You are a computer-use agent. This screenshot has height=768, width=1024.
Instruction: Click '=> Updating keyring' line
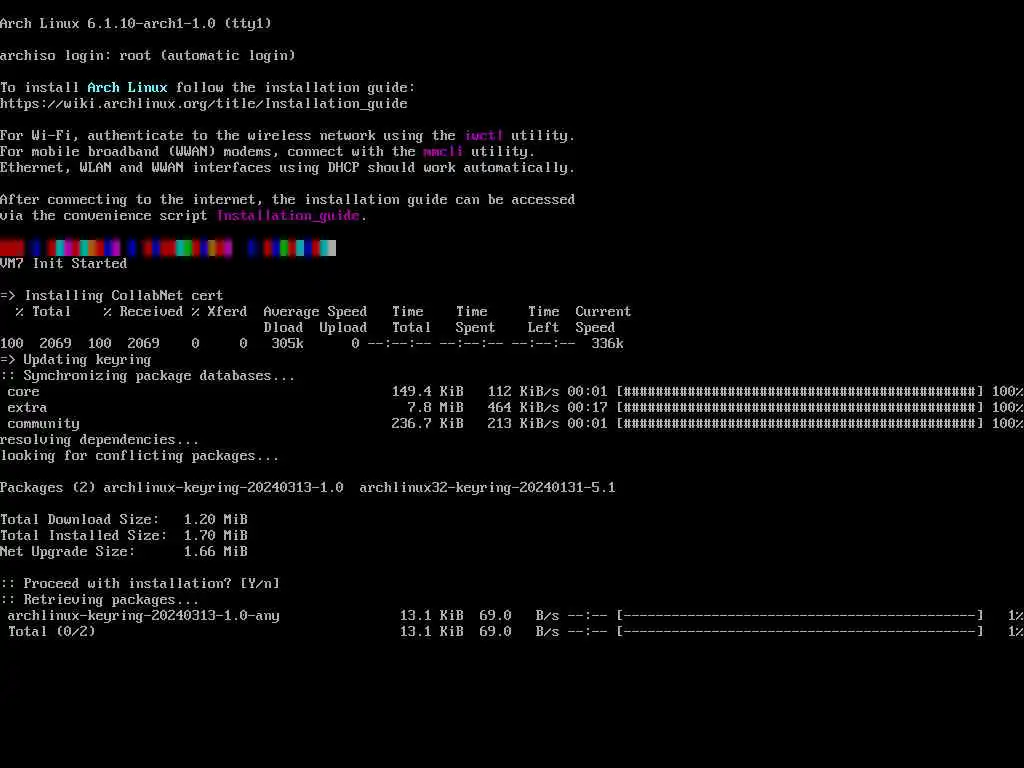76,360
